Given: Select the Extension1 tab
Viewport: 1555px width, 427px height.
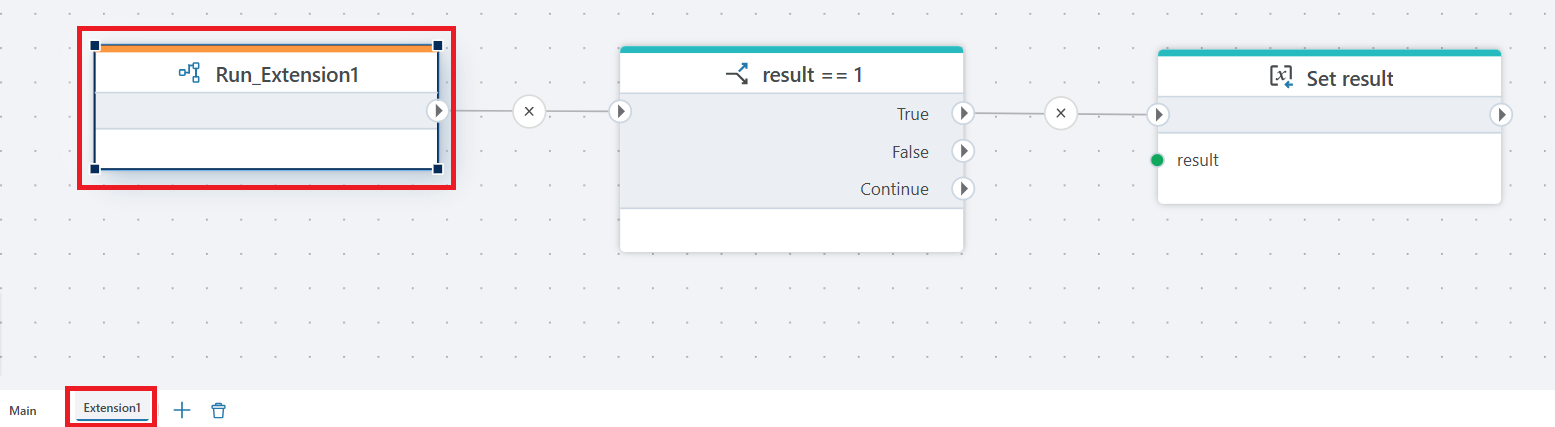Looking at the screenshot, I should coord(112,408).
